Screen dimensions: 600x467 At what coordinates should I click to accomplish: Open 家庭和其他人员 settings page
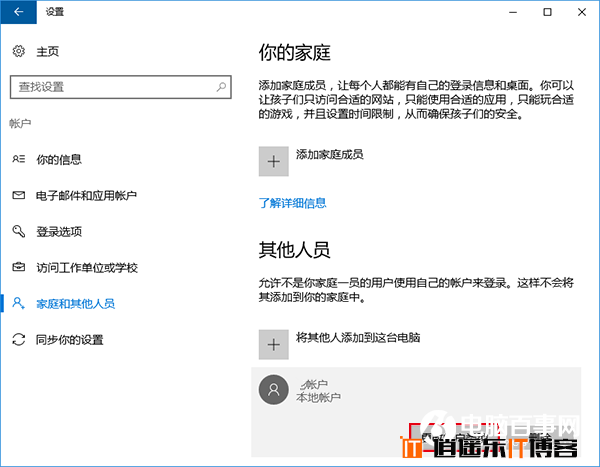(x=75, y=303)
